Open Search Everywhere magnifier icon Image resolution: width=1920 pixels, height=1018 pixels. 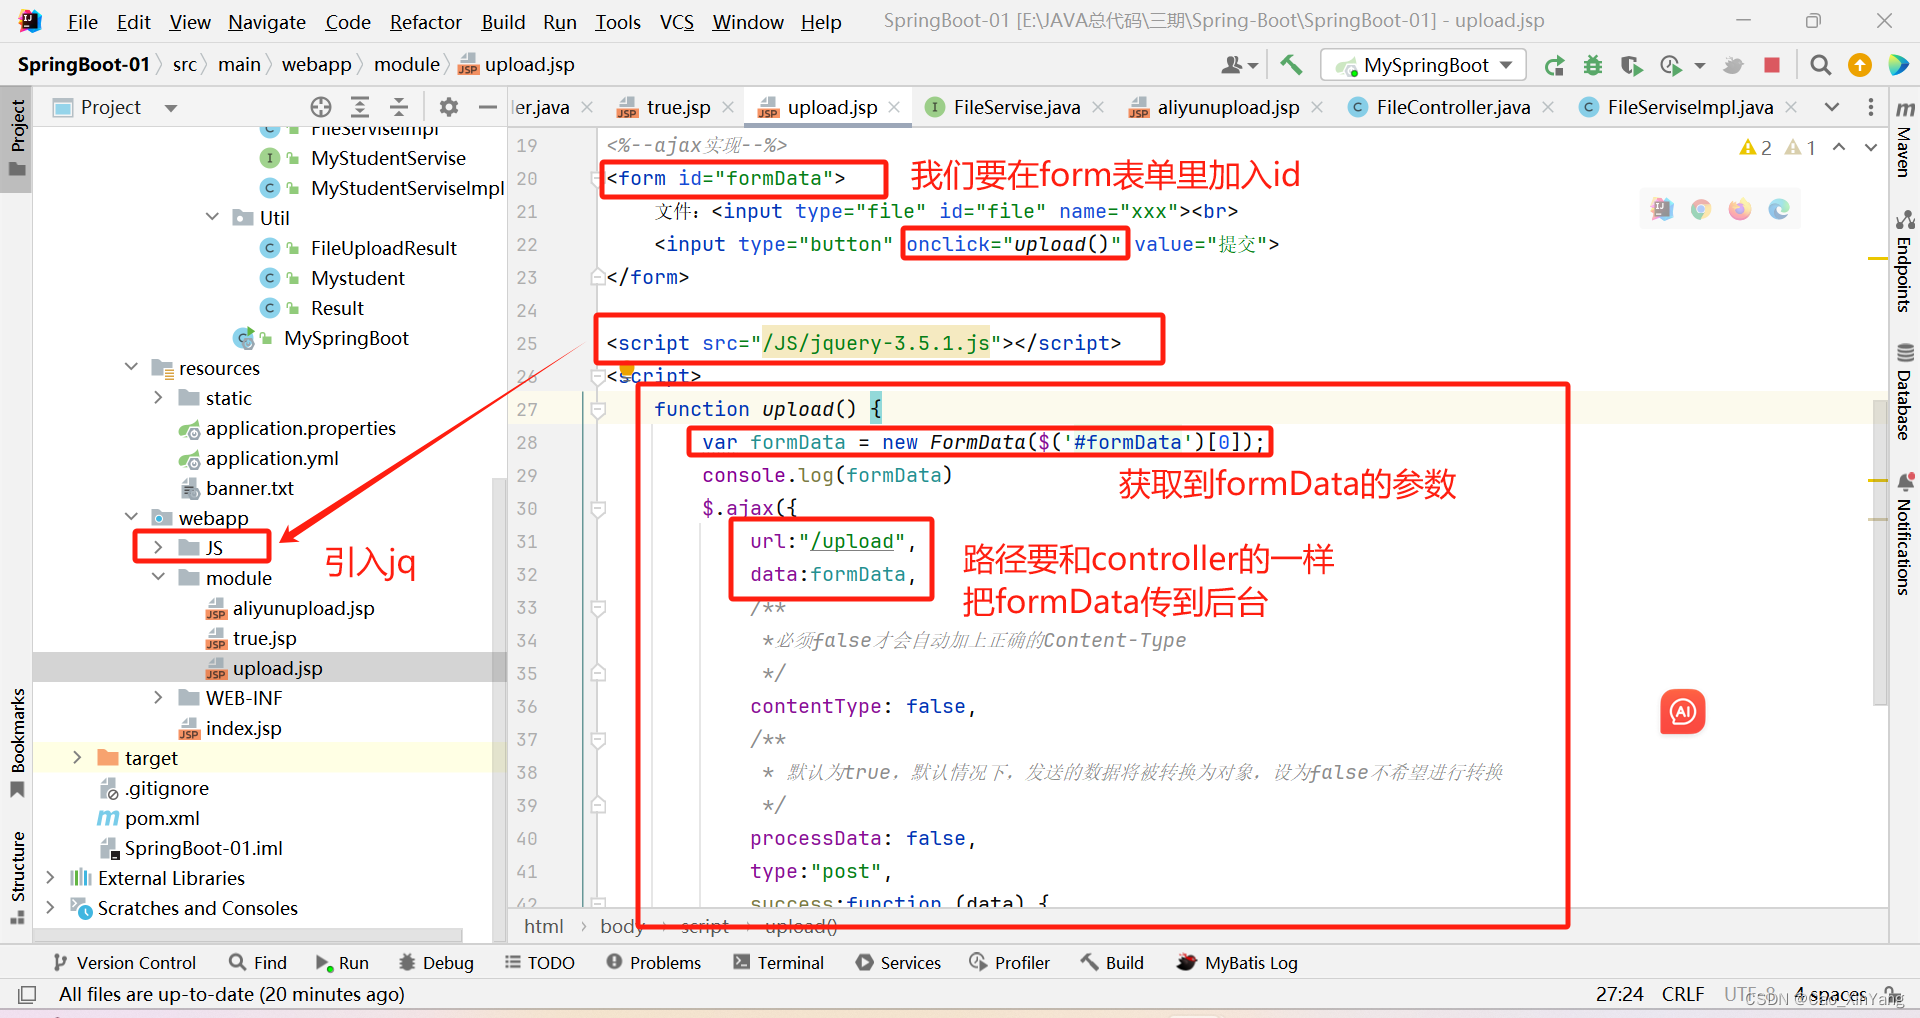tap(1821, 65)
